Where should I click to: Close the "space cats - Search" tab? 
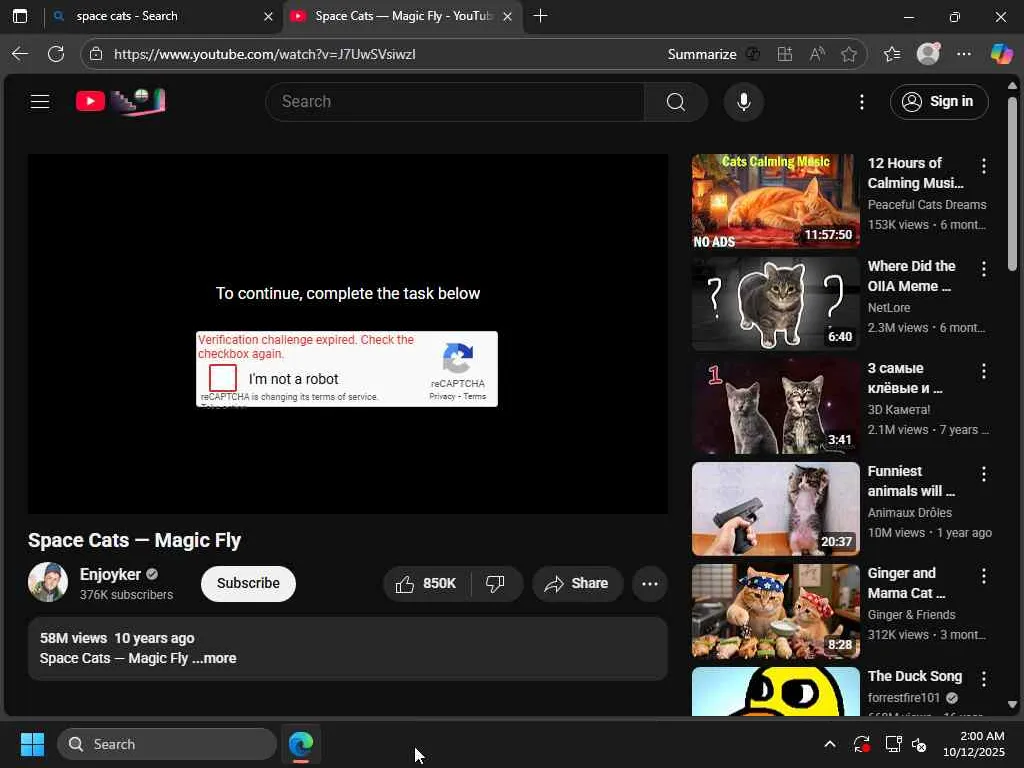[x=268, y=16]
